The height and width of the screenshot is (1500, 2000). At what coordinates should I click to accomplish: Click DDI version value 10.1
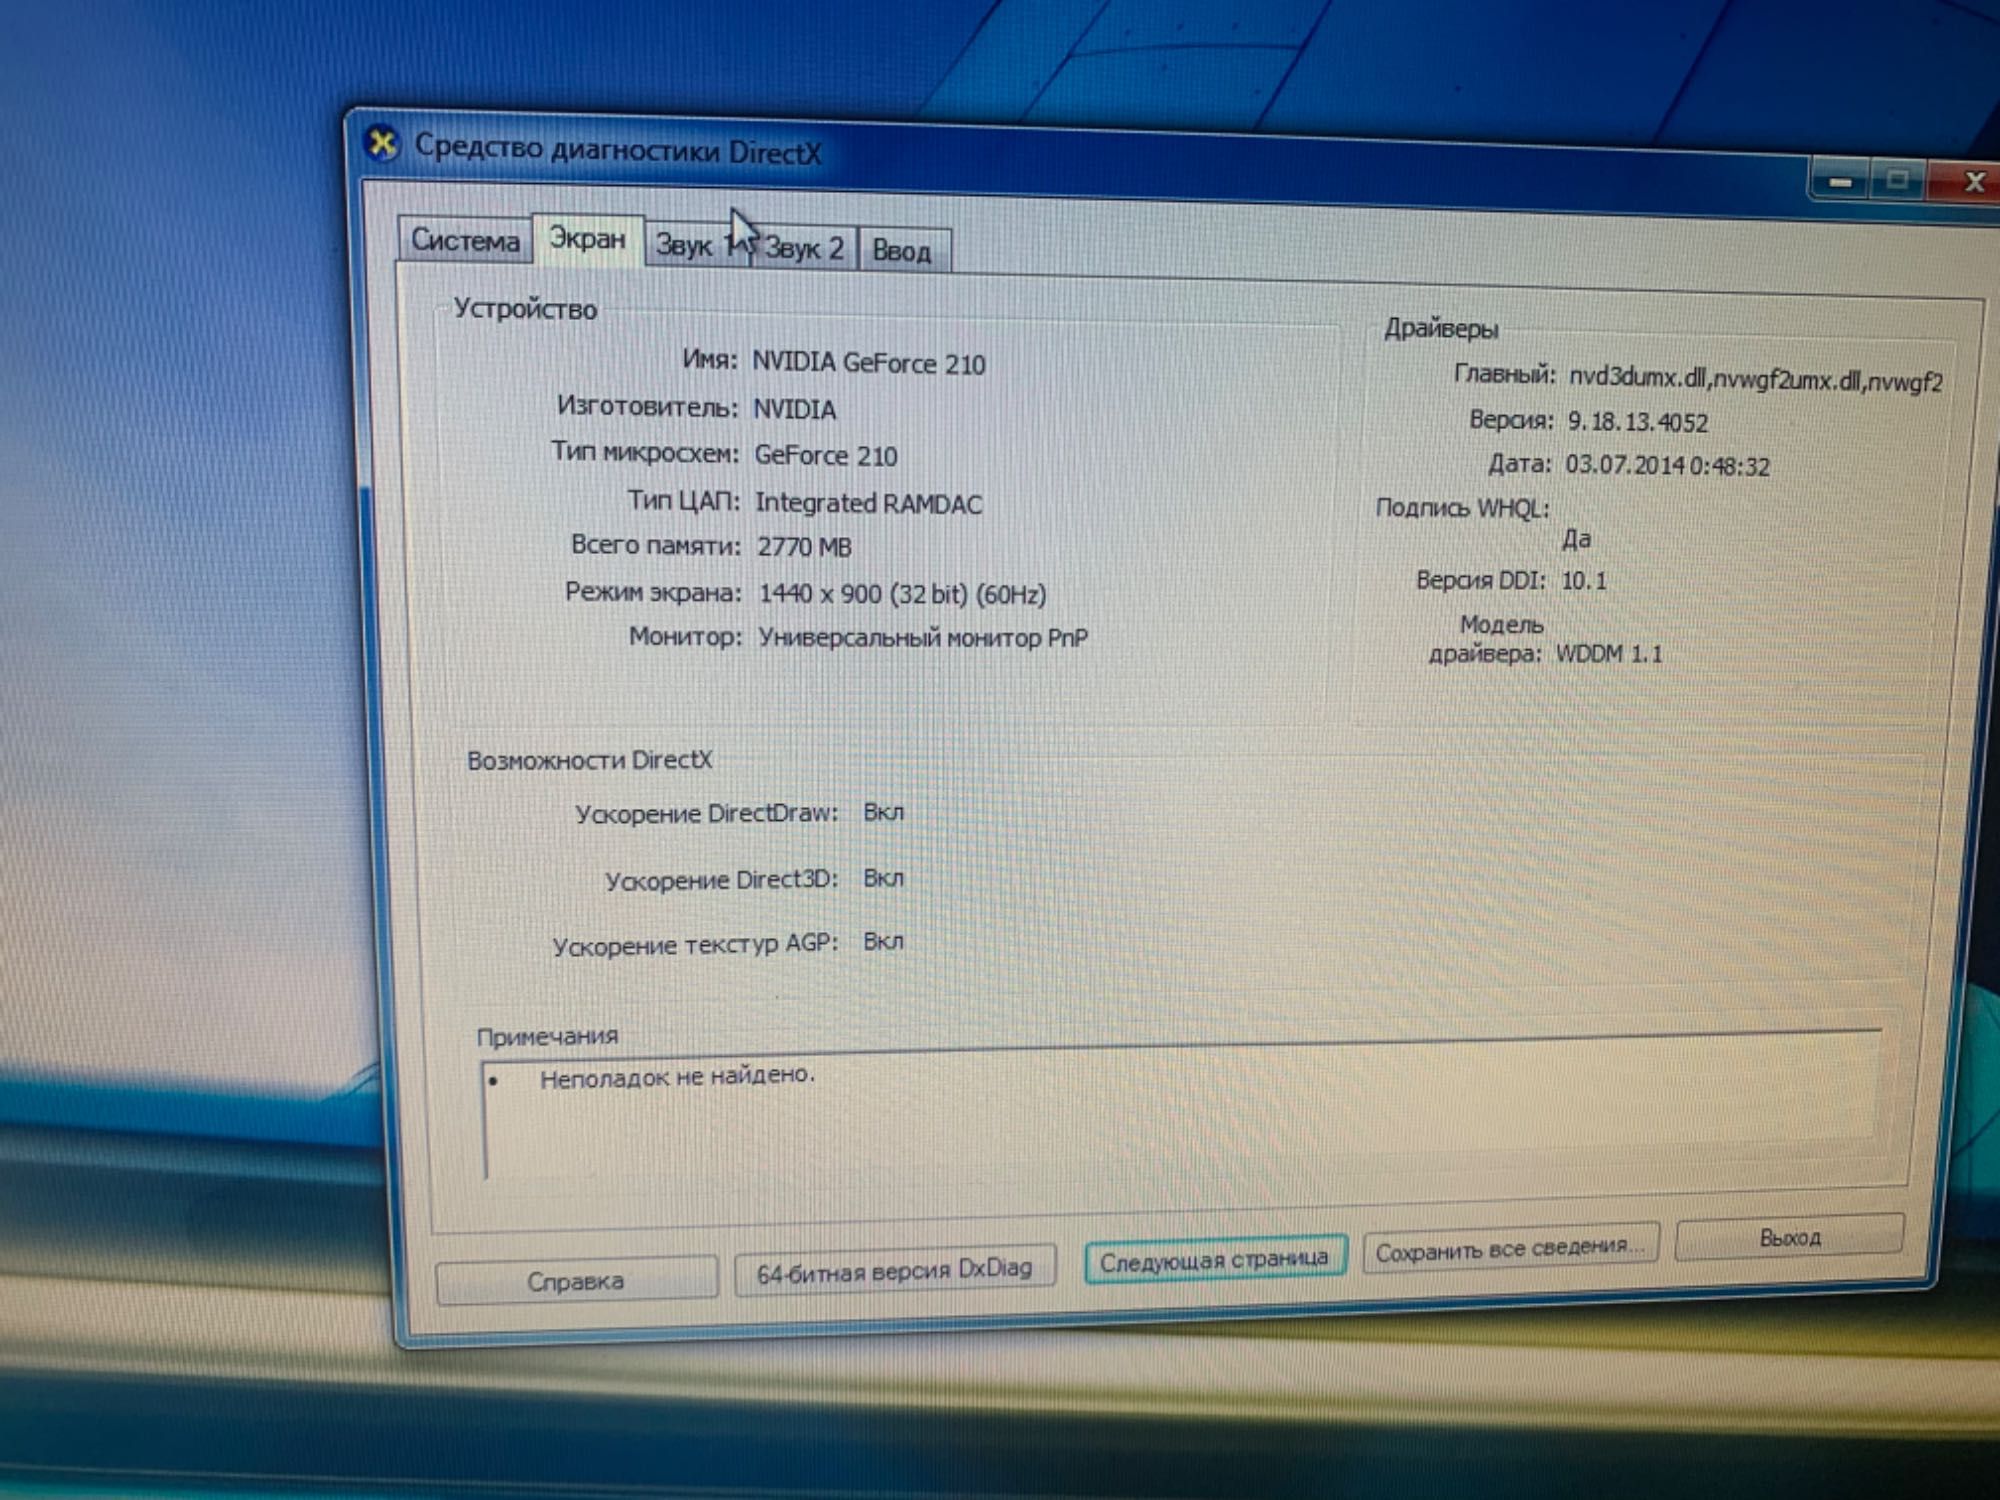point(1584,581)
